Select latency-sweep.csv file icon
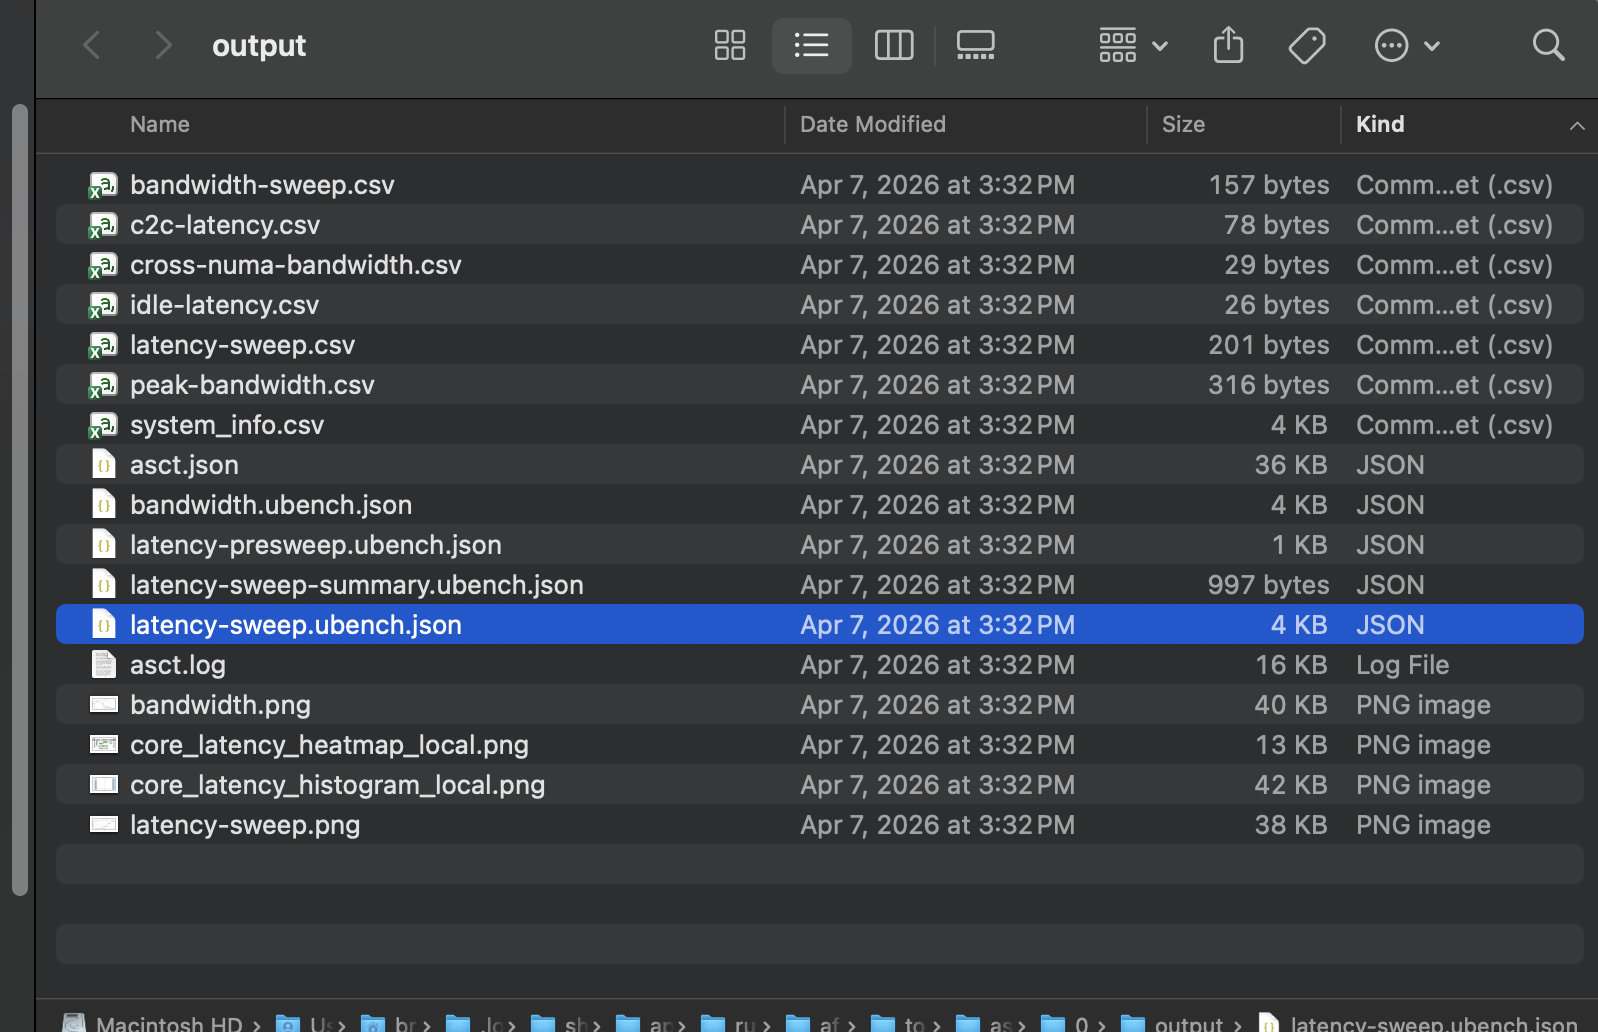The width and height of the screenshot is (1598, 1032). tap(103, 345)
